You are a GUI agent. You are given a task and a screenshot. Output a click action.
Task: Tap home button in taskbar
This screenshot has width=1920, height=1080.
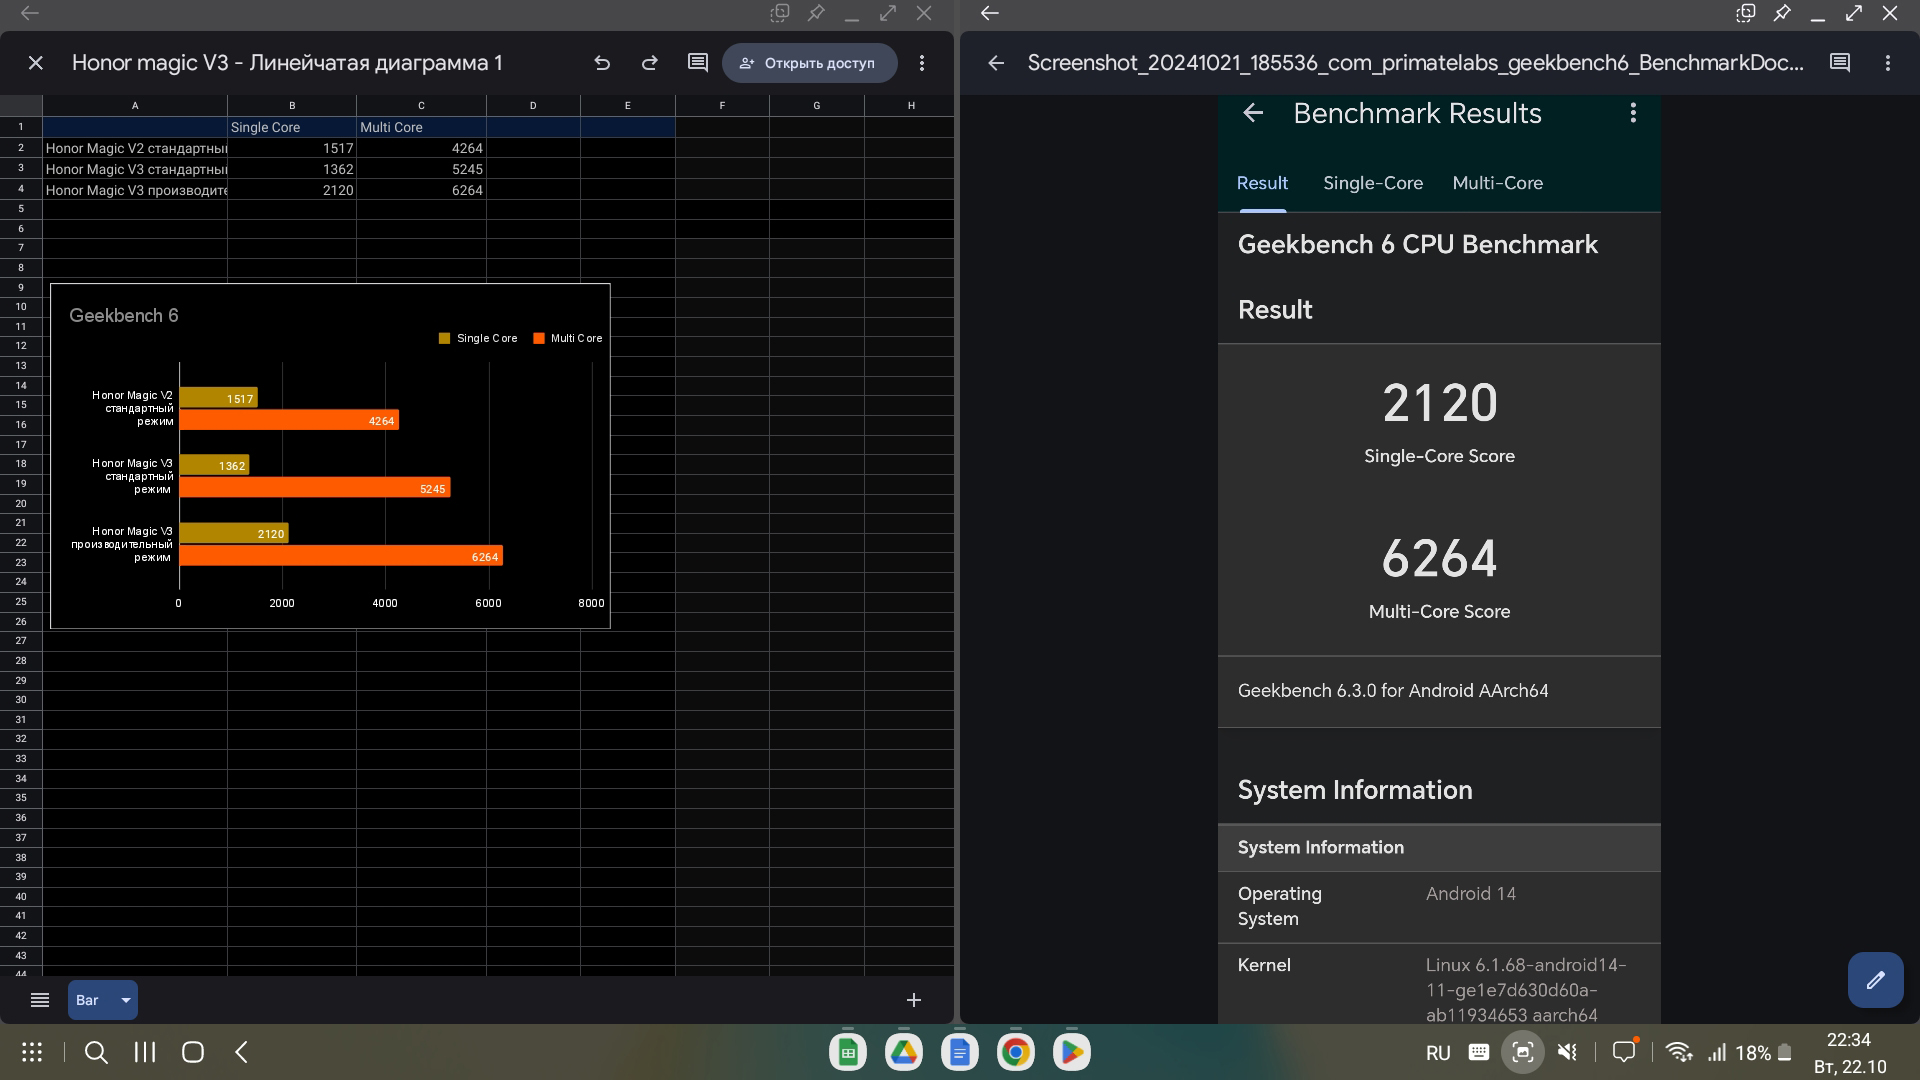tap(193, 1052)
